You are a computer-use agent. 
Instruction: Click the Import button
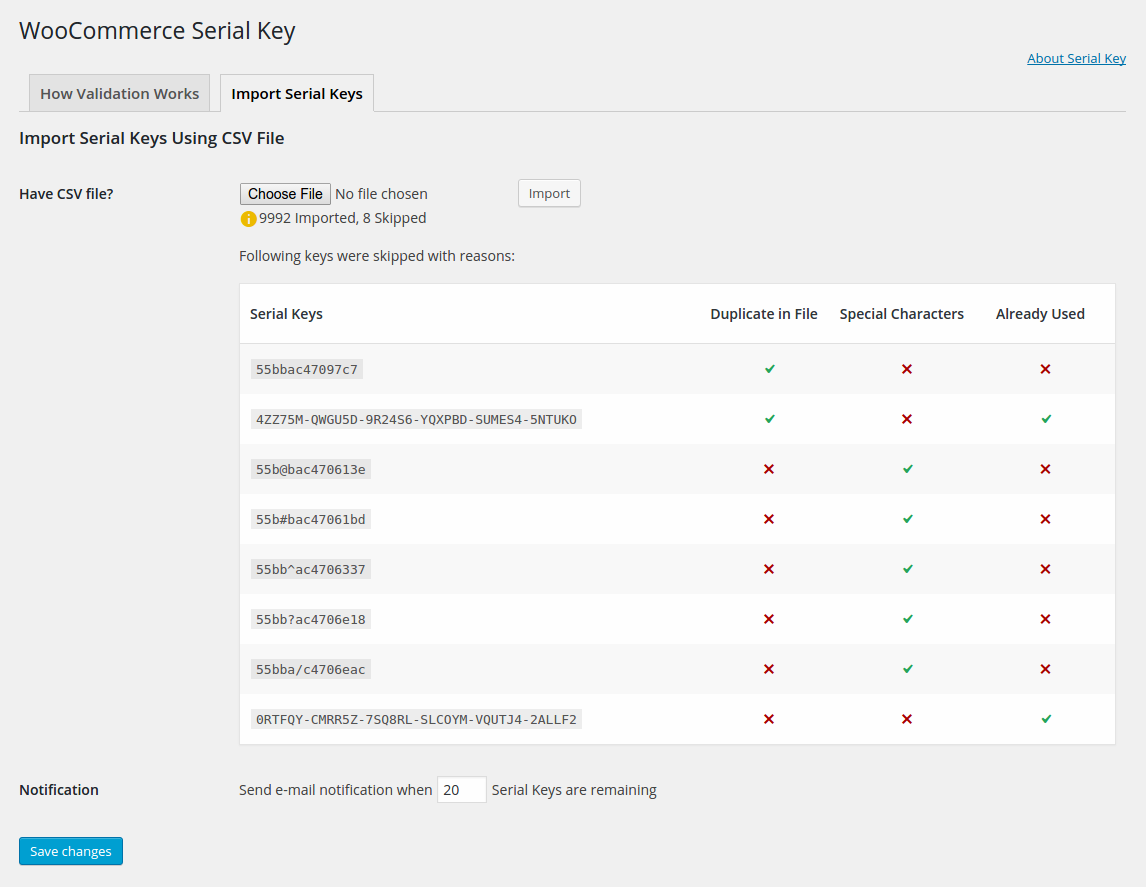[x=549, y=194]
